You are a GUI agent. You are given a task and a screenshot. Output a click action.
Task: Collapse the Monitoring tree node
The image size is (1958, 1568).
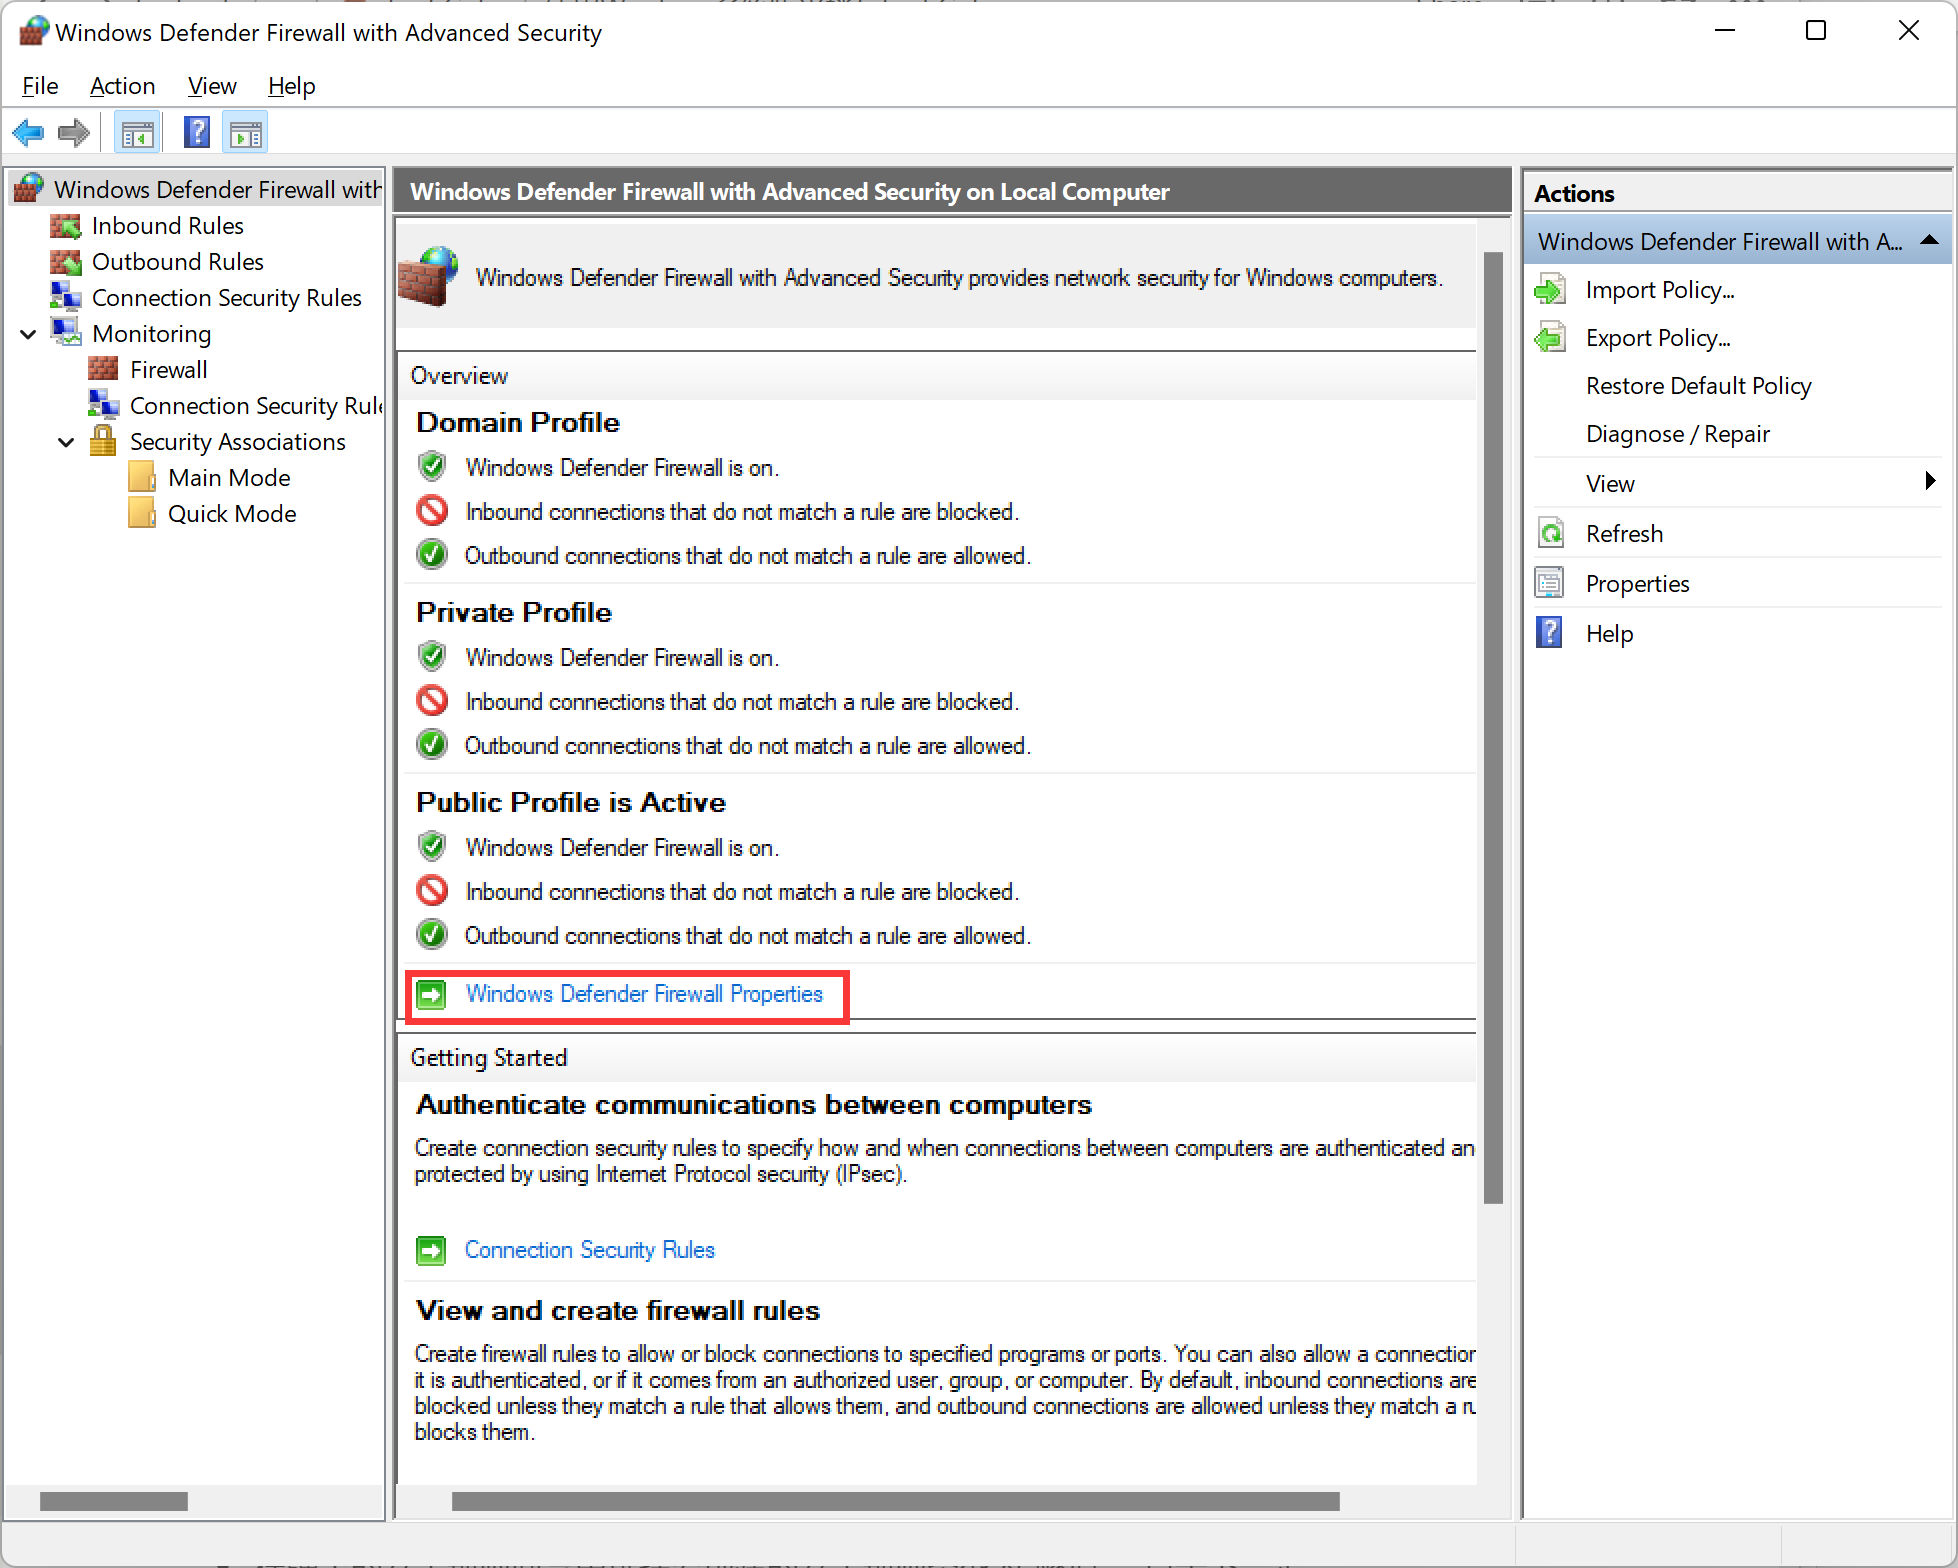click(29, 334)
